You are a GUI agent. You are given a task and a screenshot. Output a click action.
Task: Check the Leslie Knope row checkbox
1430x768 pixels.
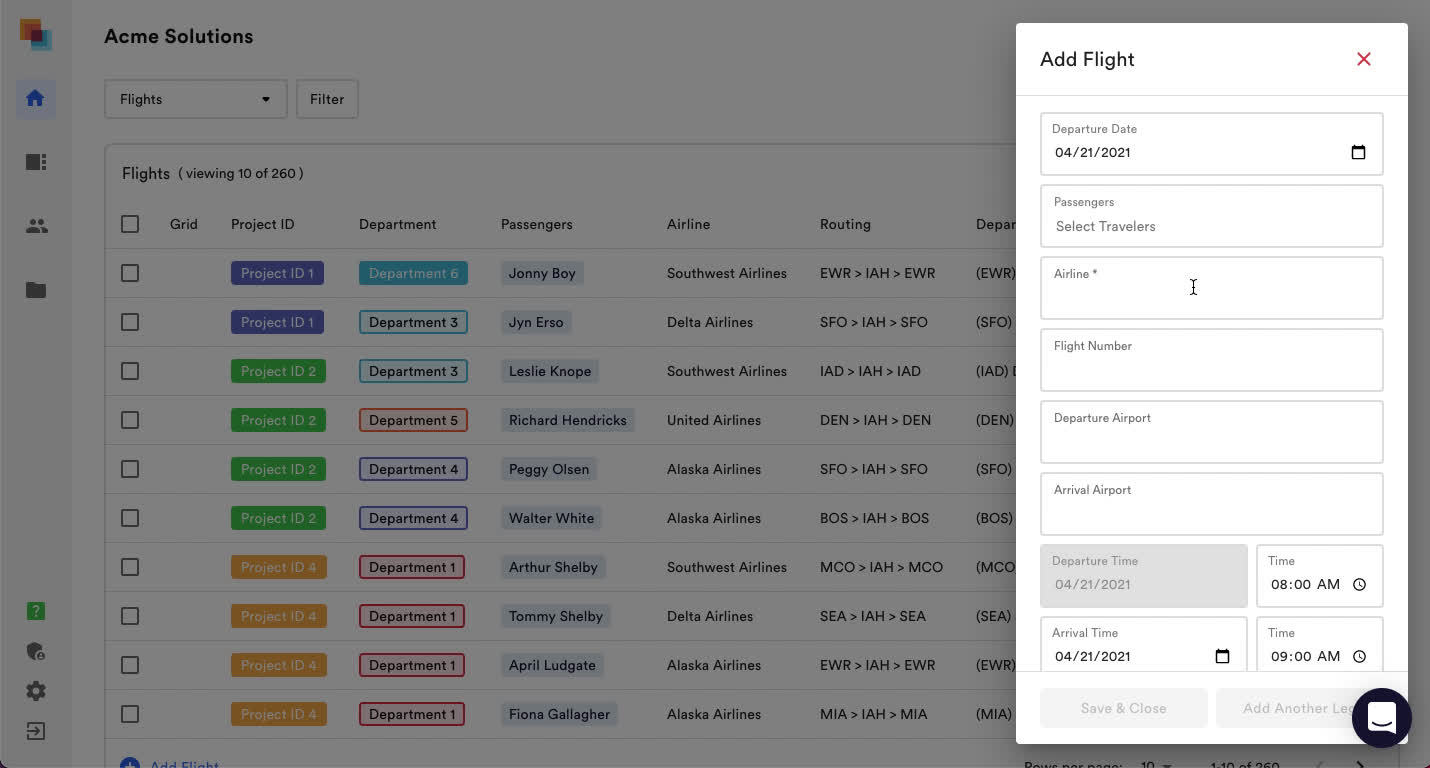click(130, 371)
